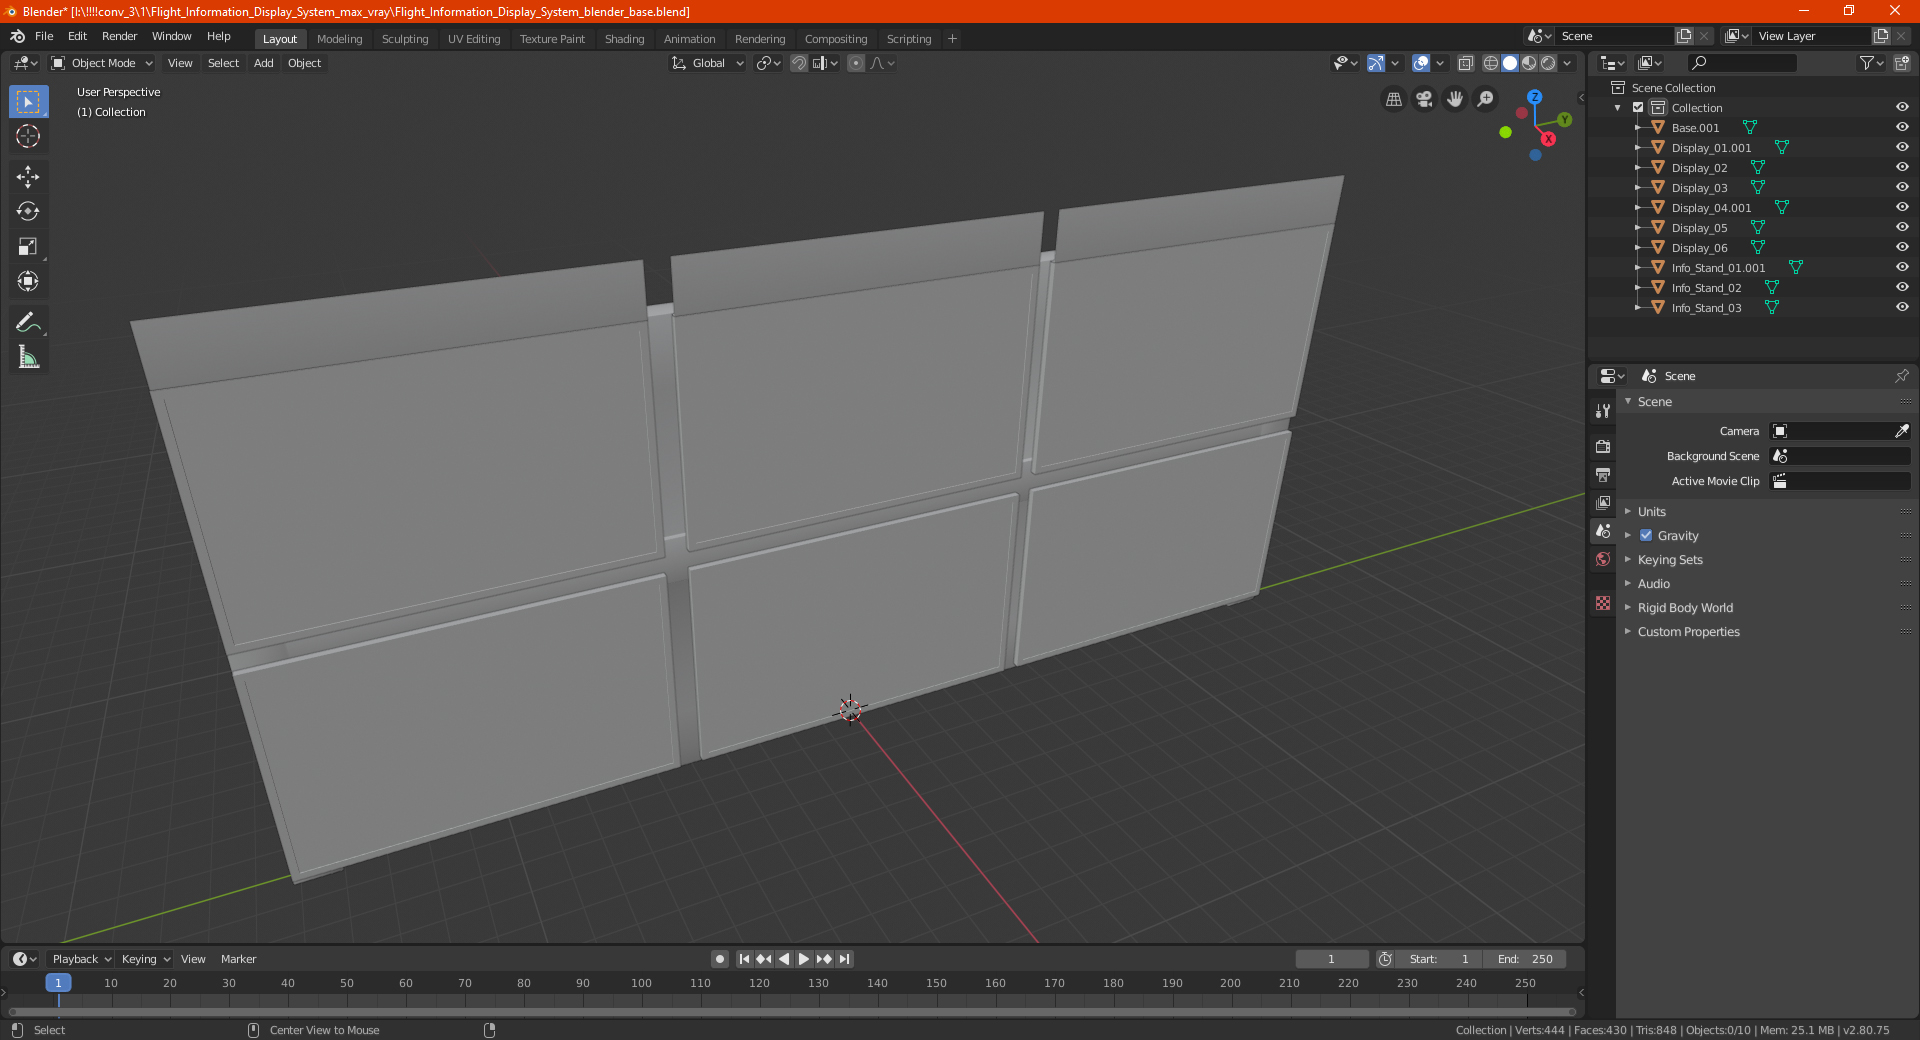Open the File menu
The height and width of the screenshot is (1040, 1920).
tap(44, 36)
